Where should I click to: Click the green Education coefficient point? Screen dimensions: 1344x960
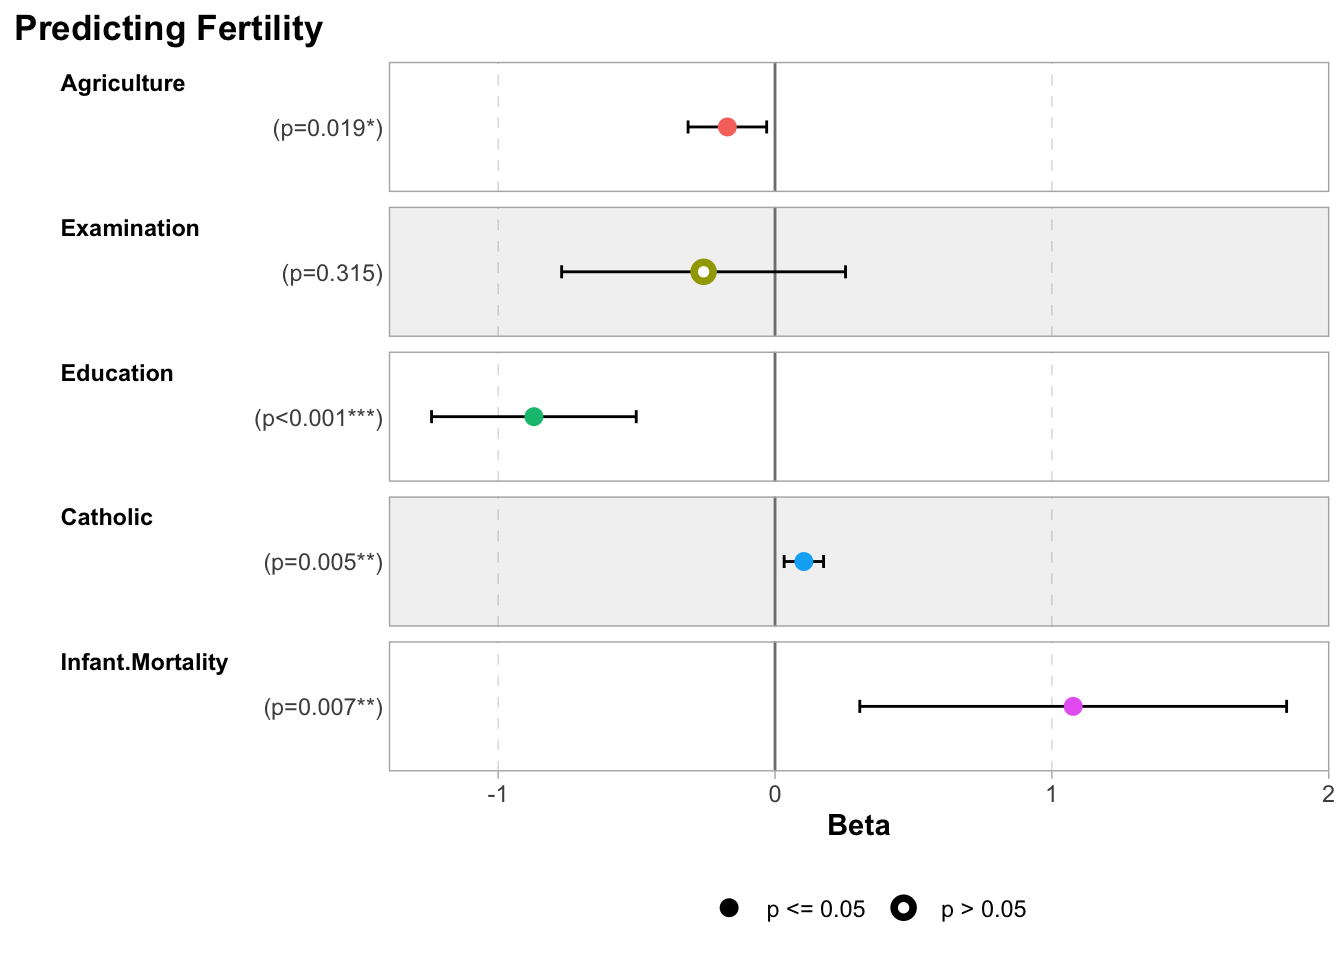click(x=534, y=416)
